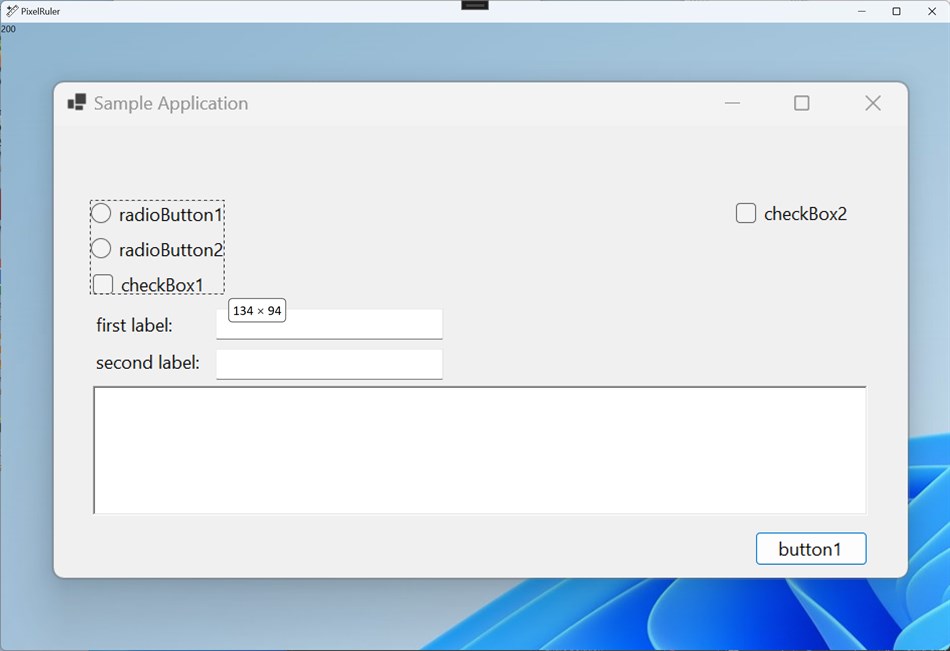Click the button1 button

(x=811, y=549)
